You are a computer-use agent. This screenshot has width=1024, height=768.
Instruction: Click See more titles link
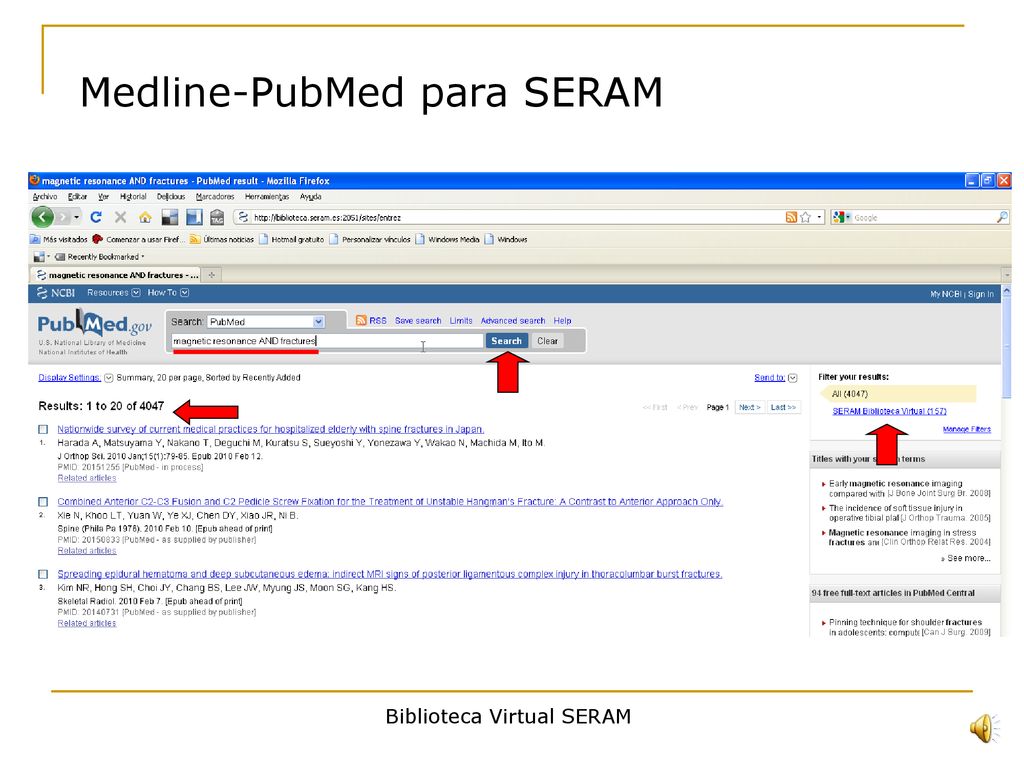point(966,558)
